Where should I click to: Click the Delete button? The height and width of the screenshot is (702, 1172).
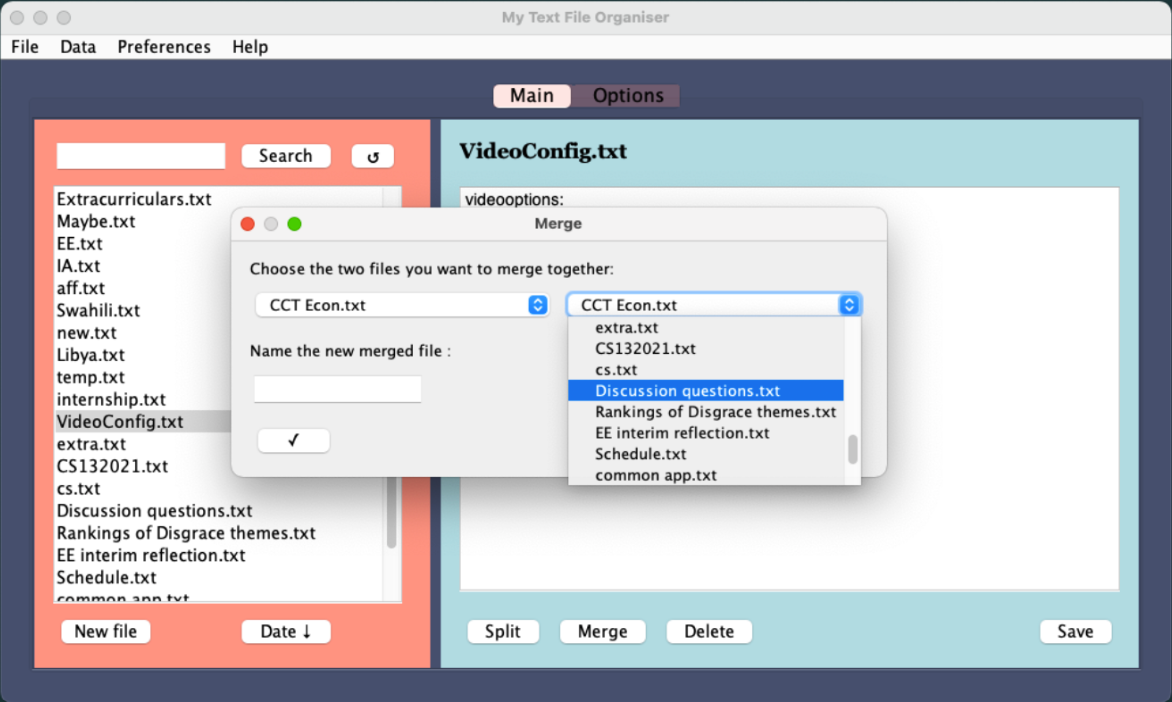709,632
